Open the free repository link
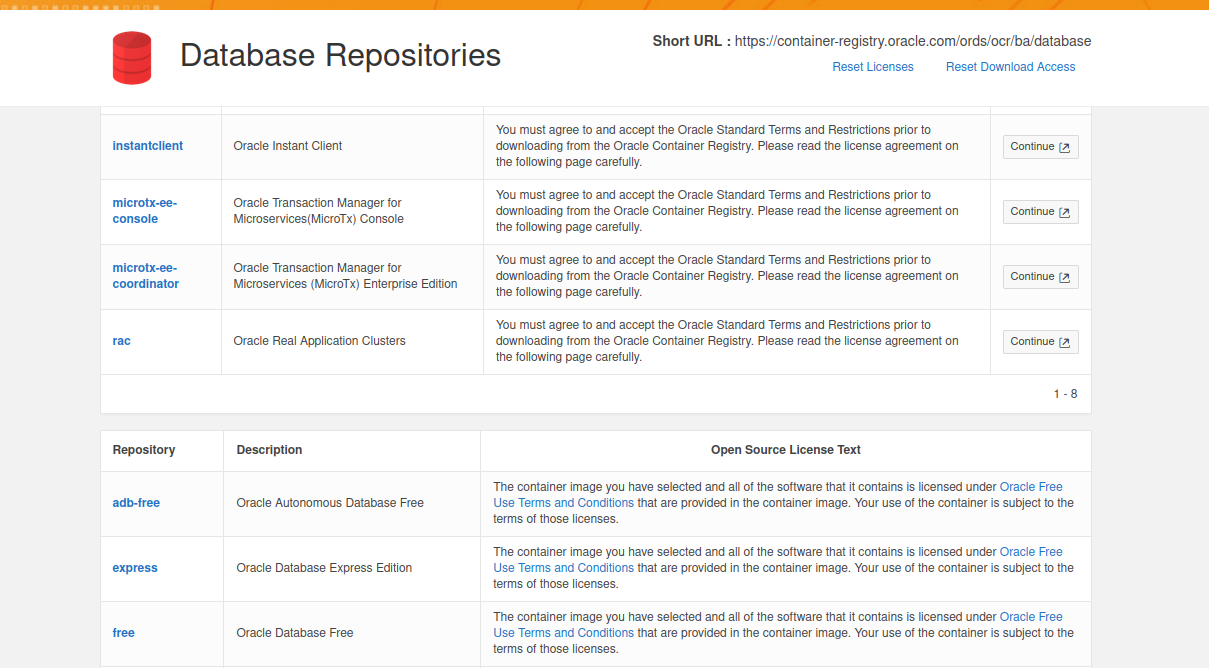Screen dimensions: 1209x668 click(123, 633)
